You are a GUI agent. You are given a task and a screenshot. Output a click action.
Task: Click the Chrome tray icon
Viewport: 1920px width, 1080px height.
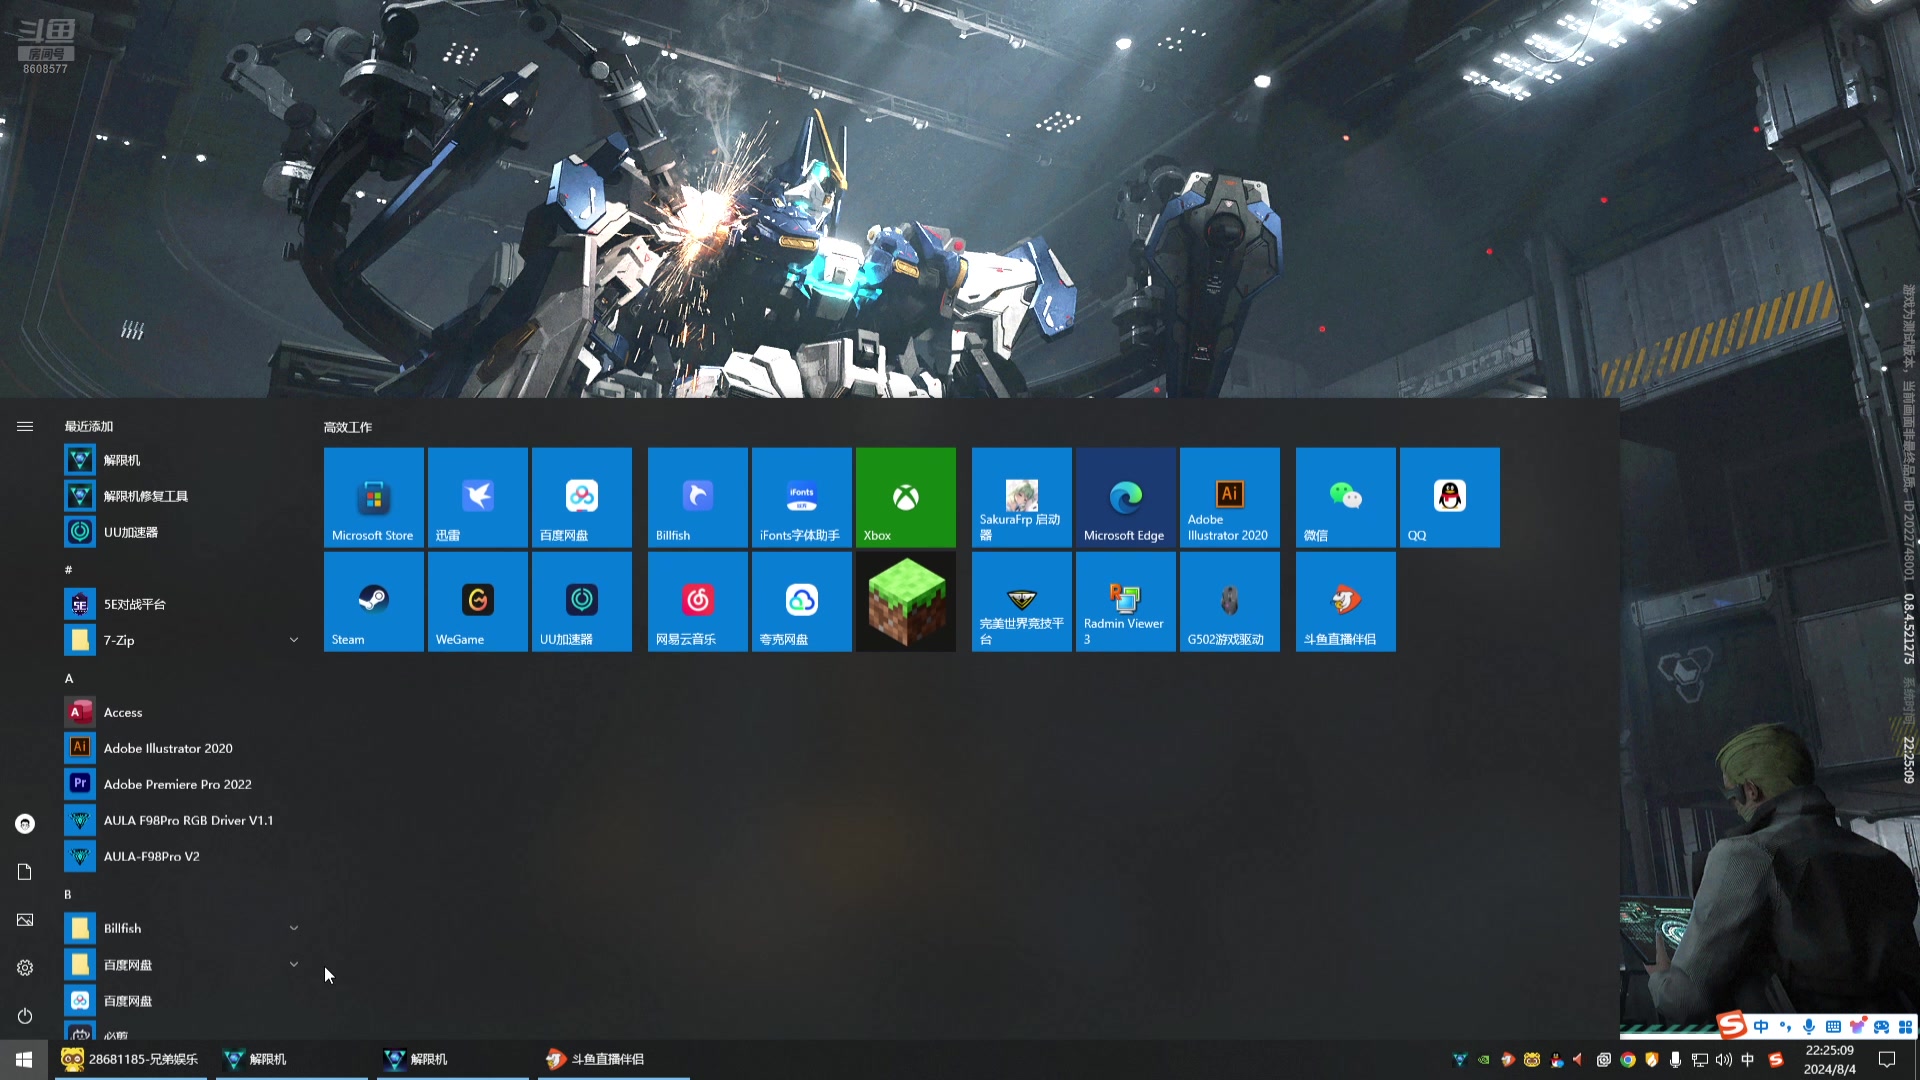(1628, 1060)
